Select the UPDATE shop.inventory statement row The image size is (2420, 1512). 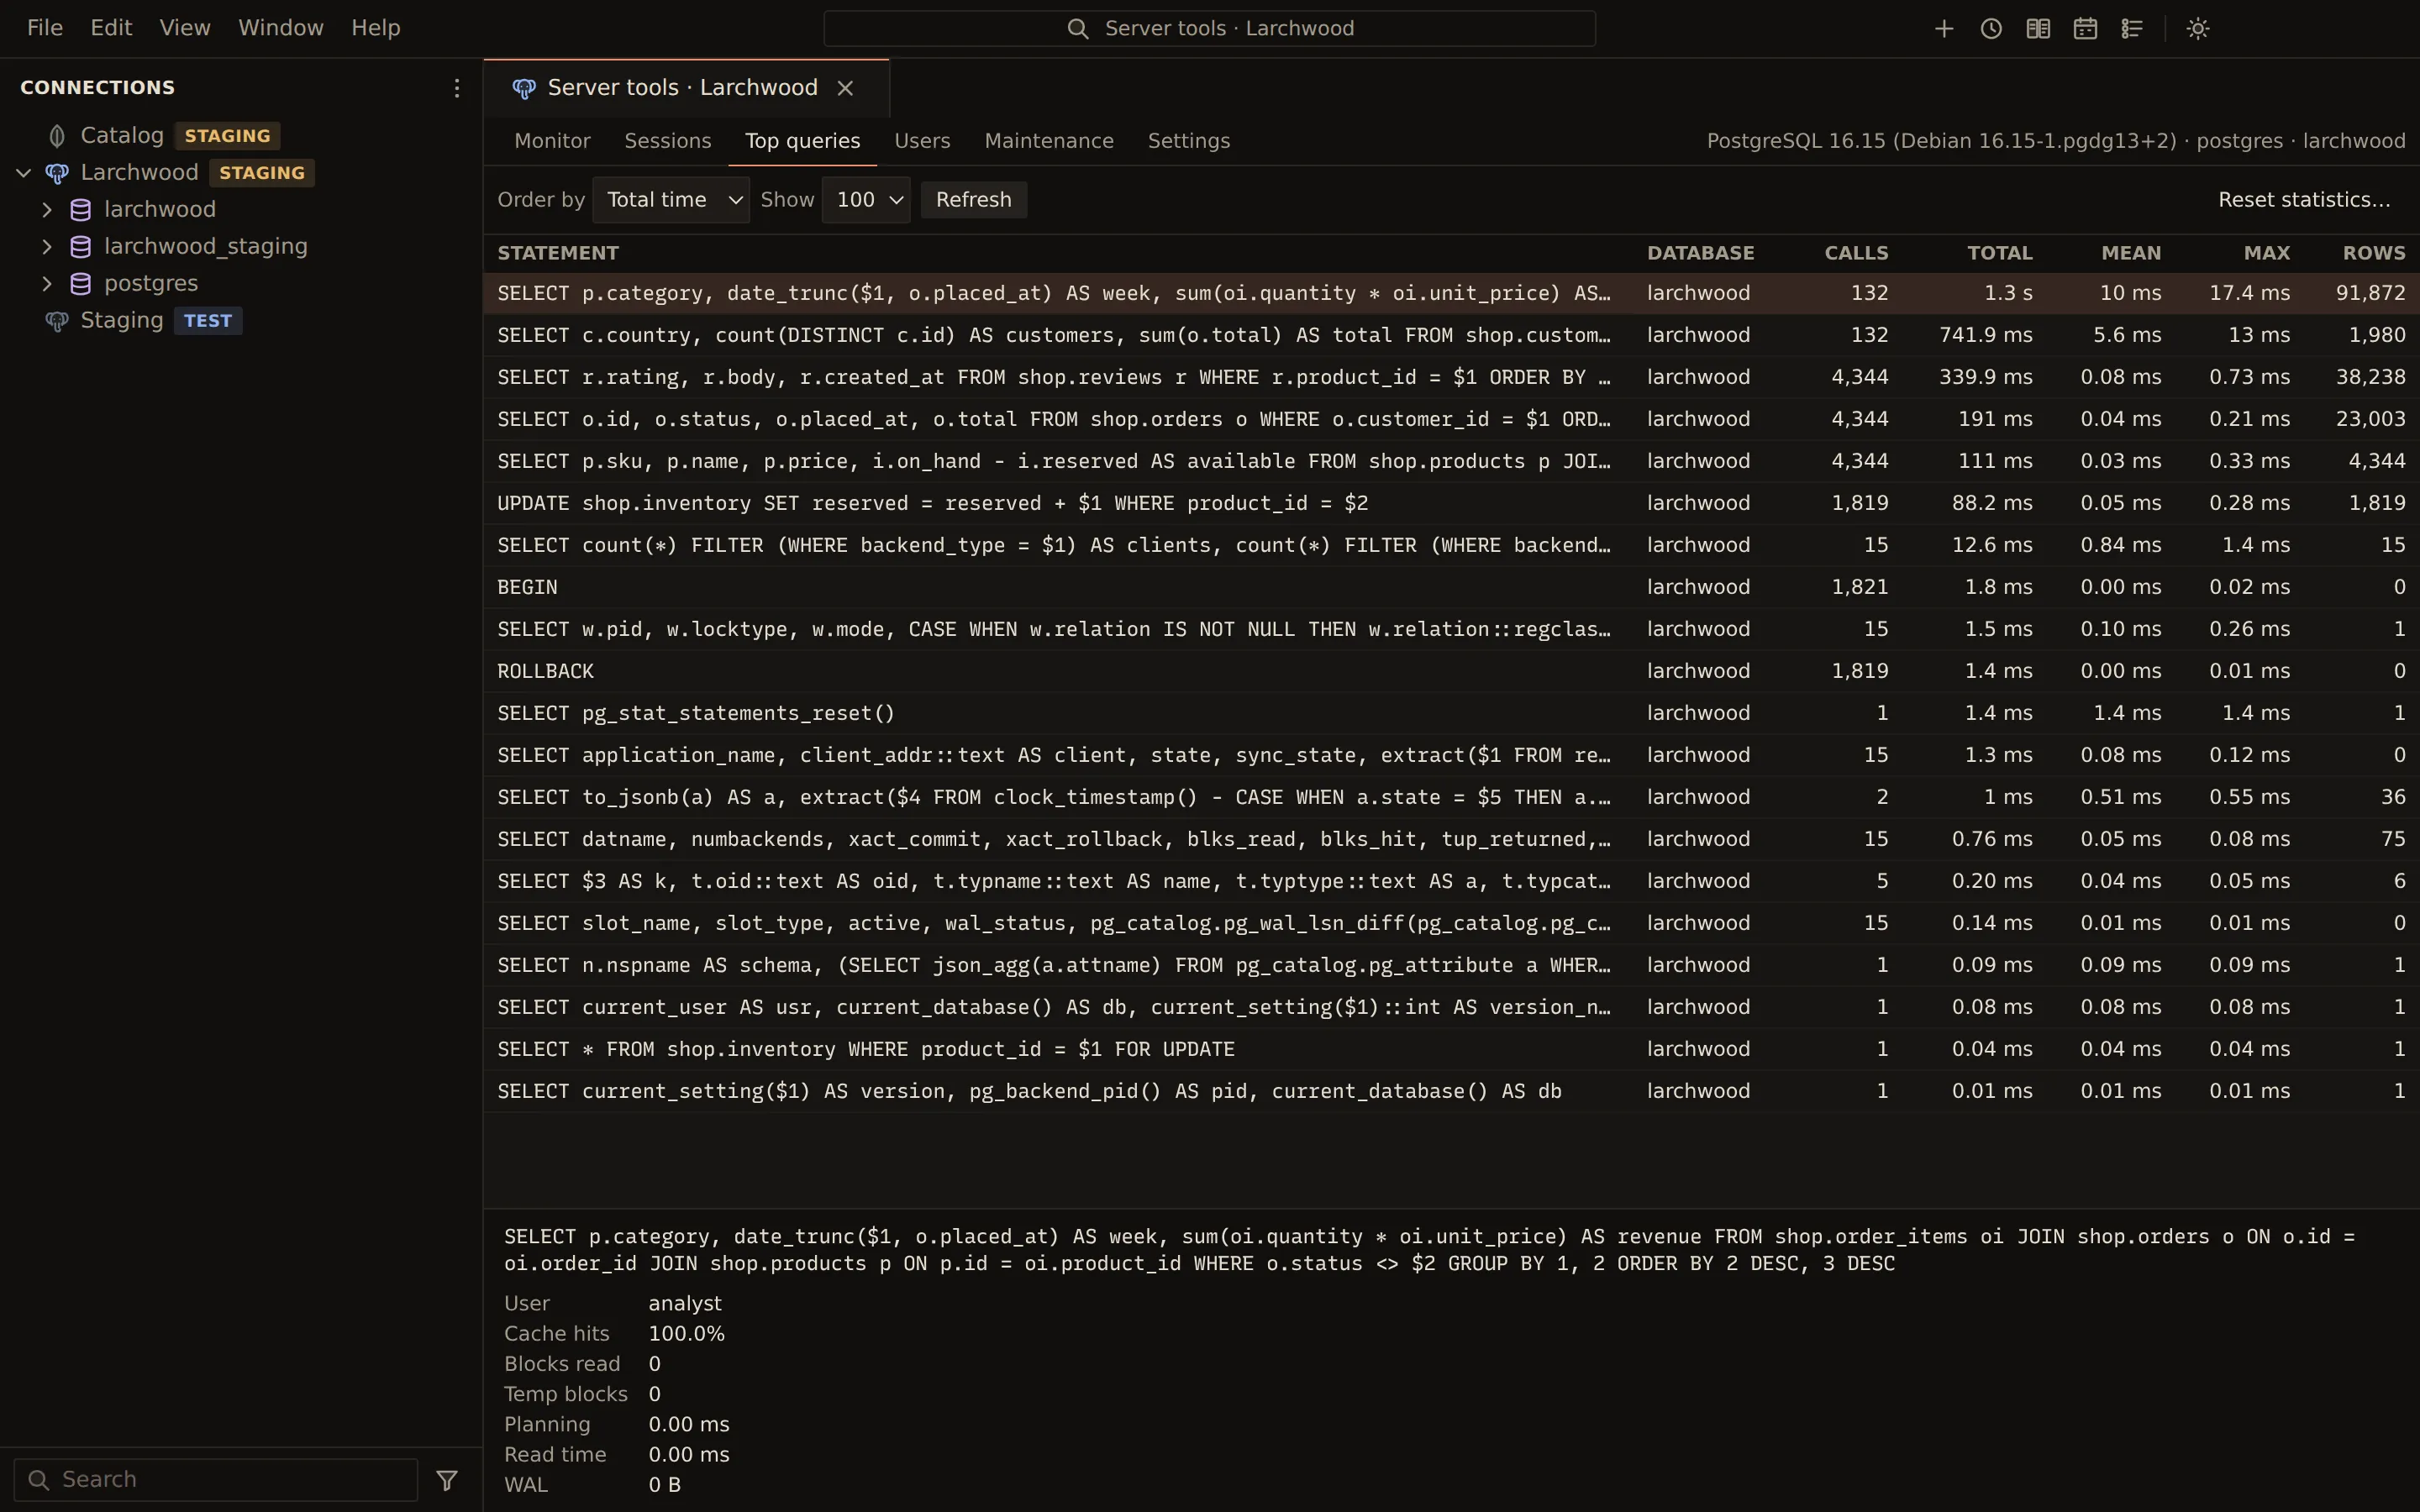(x=1451, y=503)
